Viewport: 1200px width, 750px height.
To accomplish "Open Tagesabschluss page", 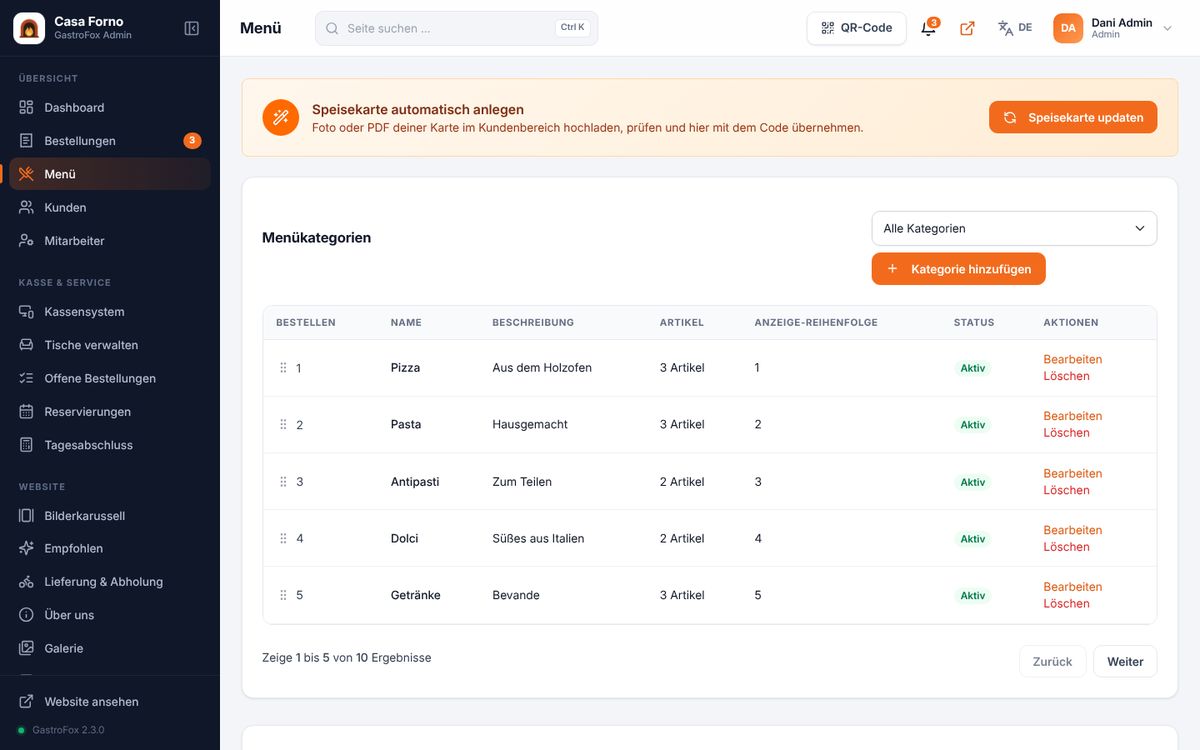I will [110, 445].
